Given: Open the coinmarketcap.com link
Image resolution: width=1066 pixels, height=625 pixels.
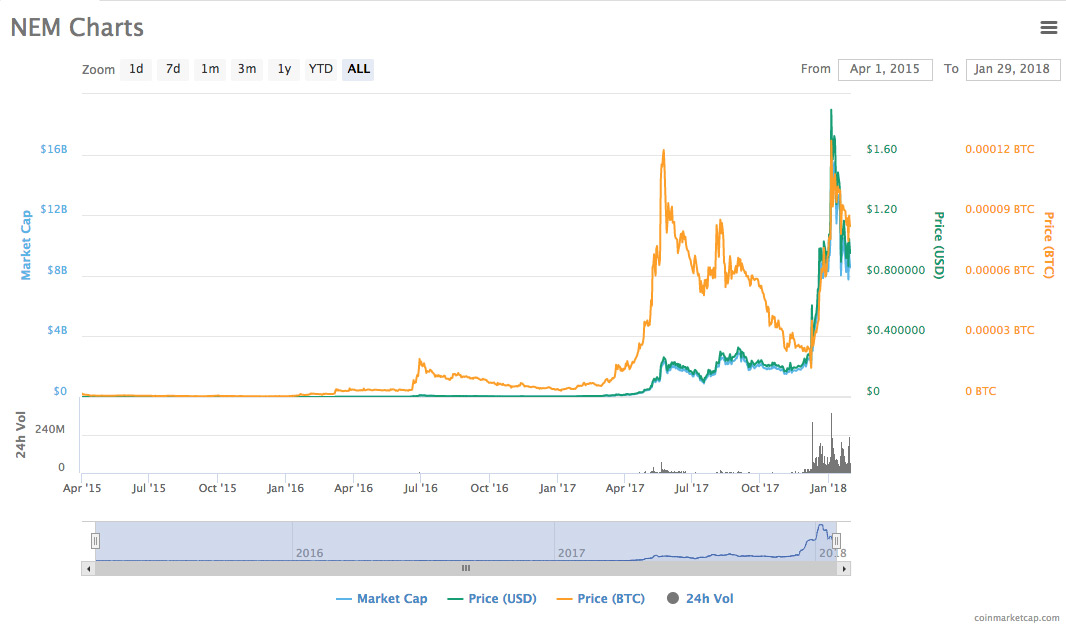Looking at the screenshot, I should coord(1018,617).
